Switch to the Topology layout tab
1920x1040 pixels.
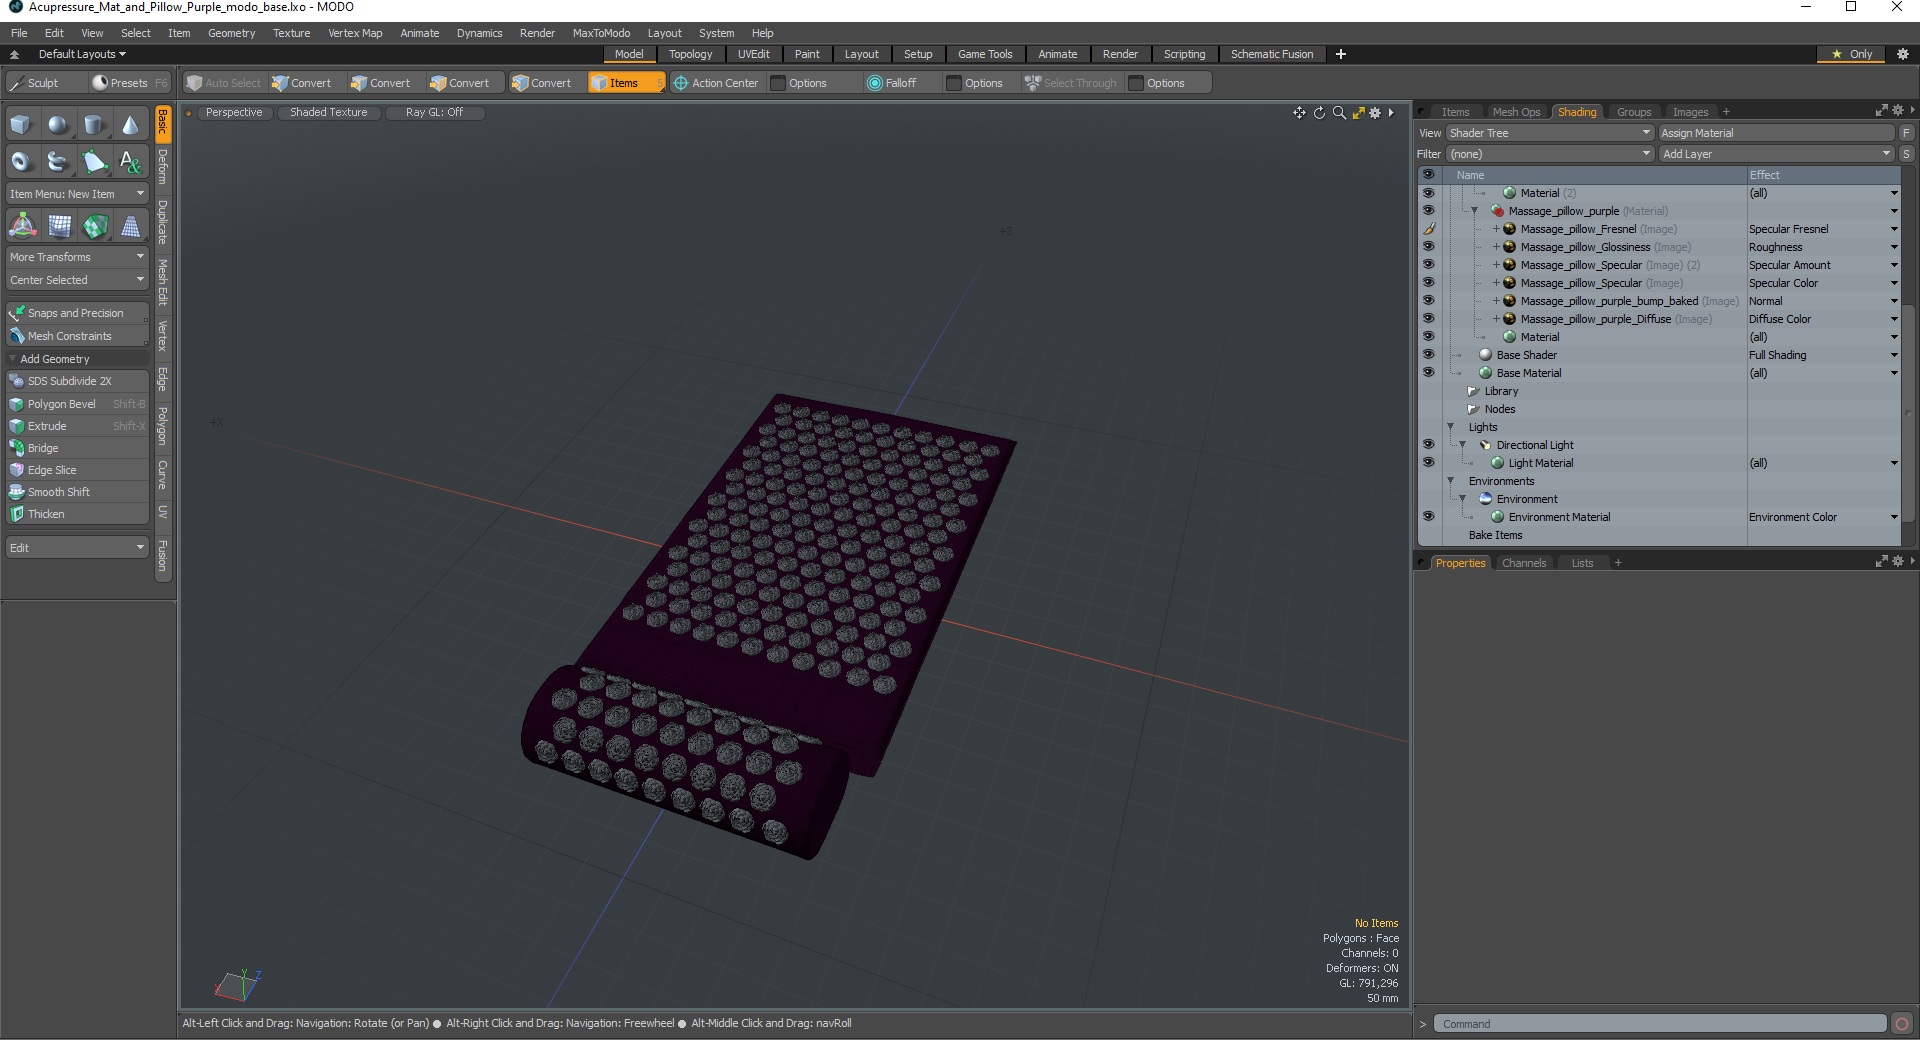click(690, 54)
